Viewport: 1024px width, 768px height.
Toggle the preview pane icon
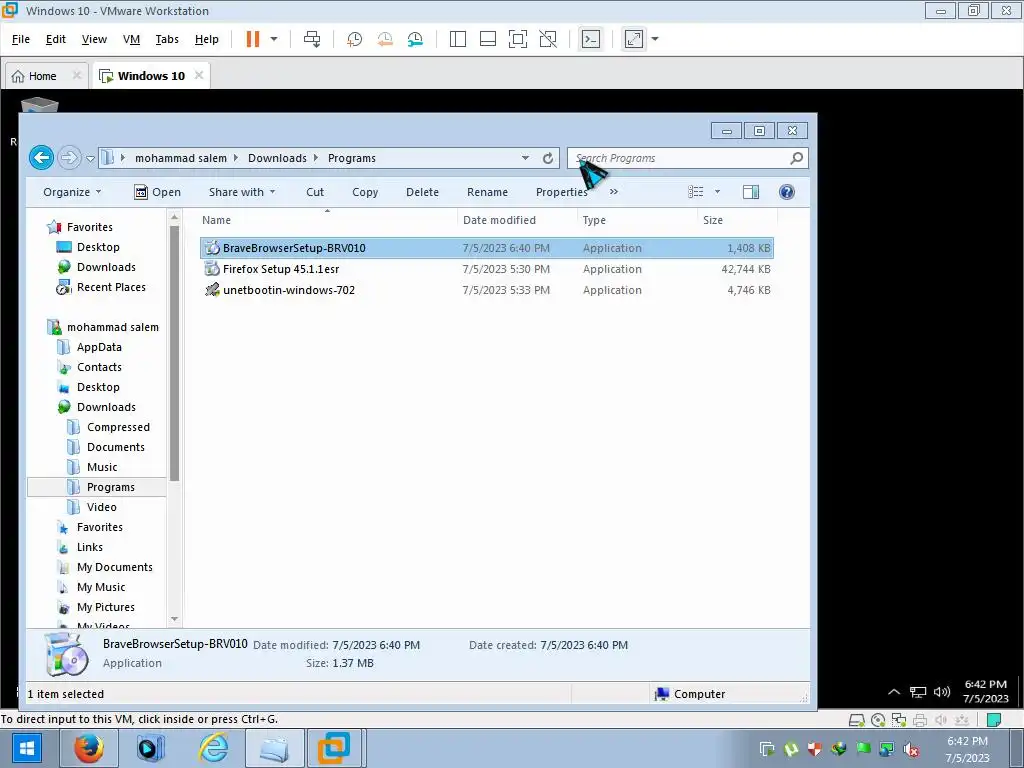pyautogui.click(x=751, y=191)
